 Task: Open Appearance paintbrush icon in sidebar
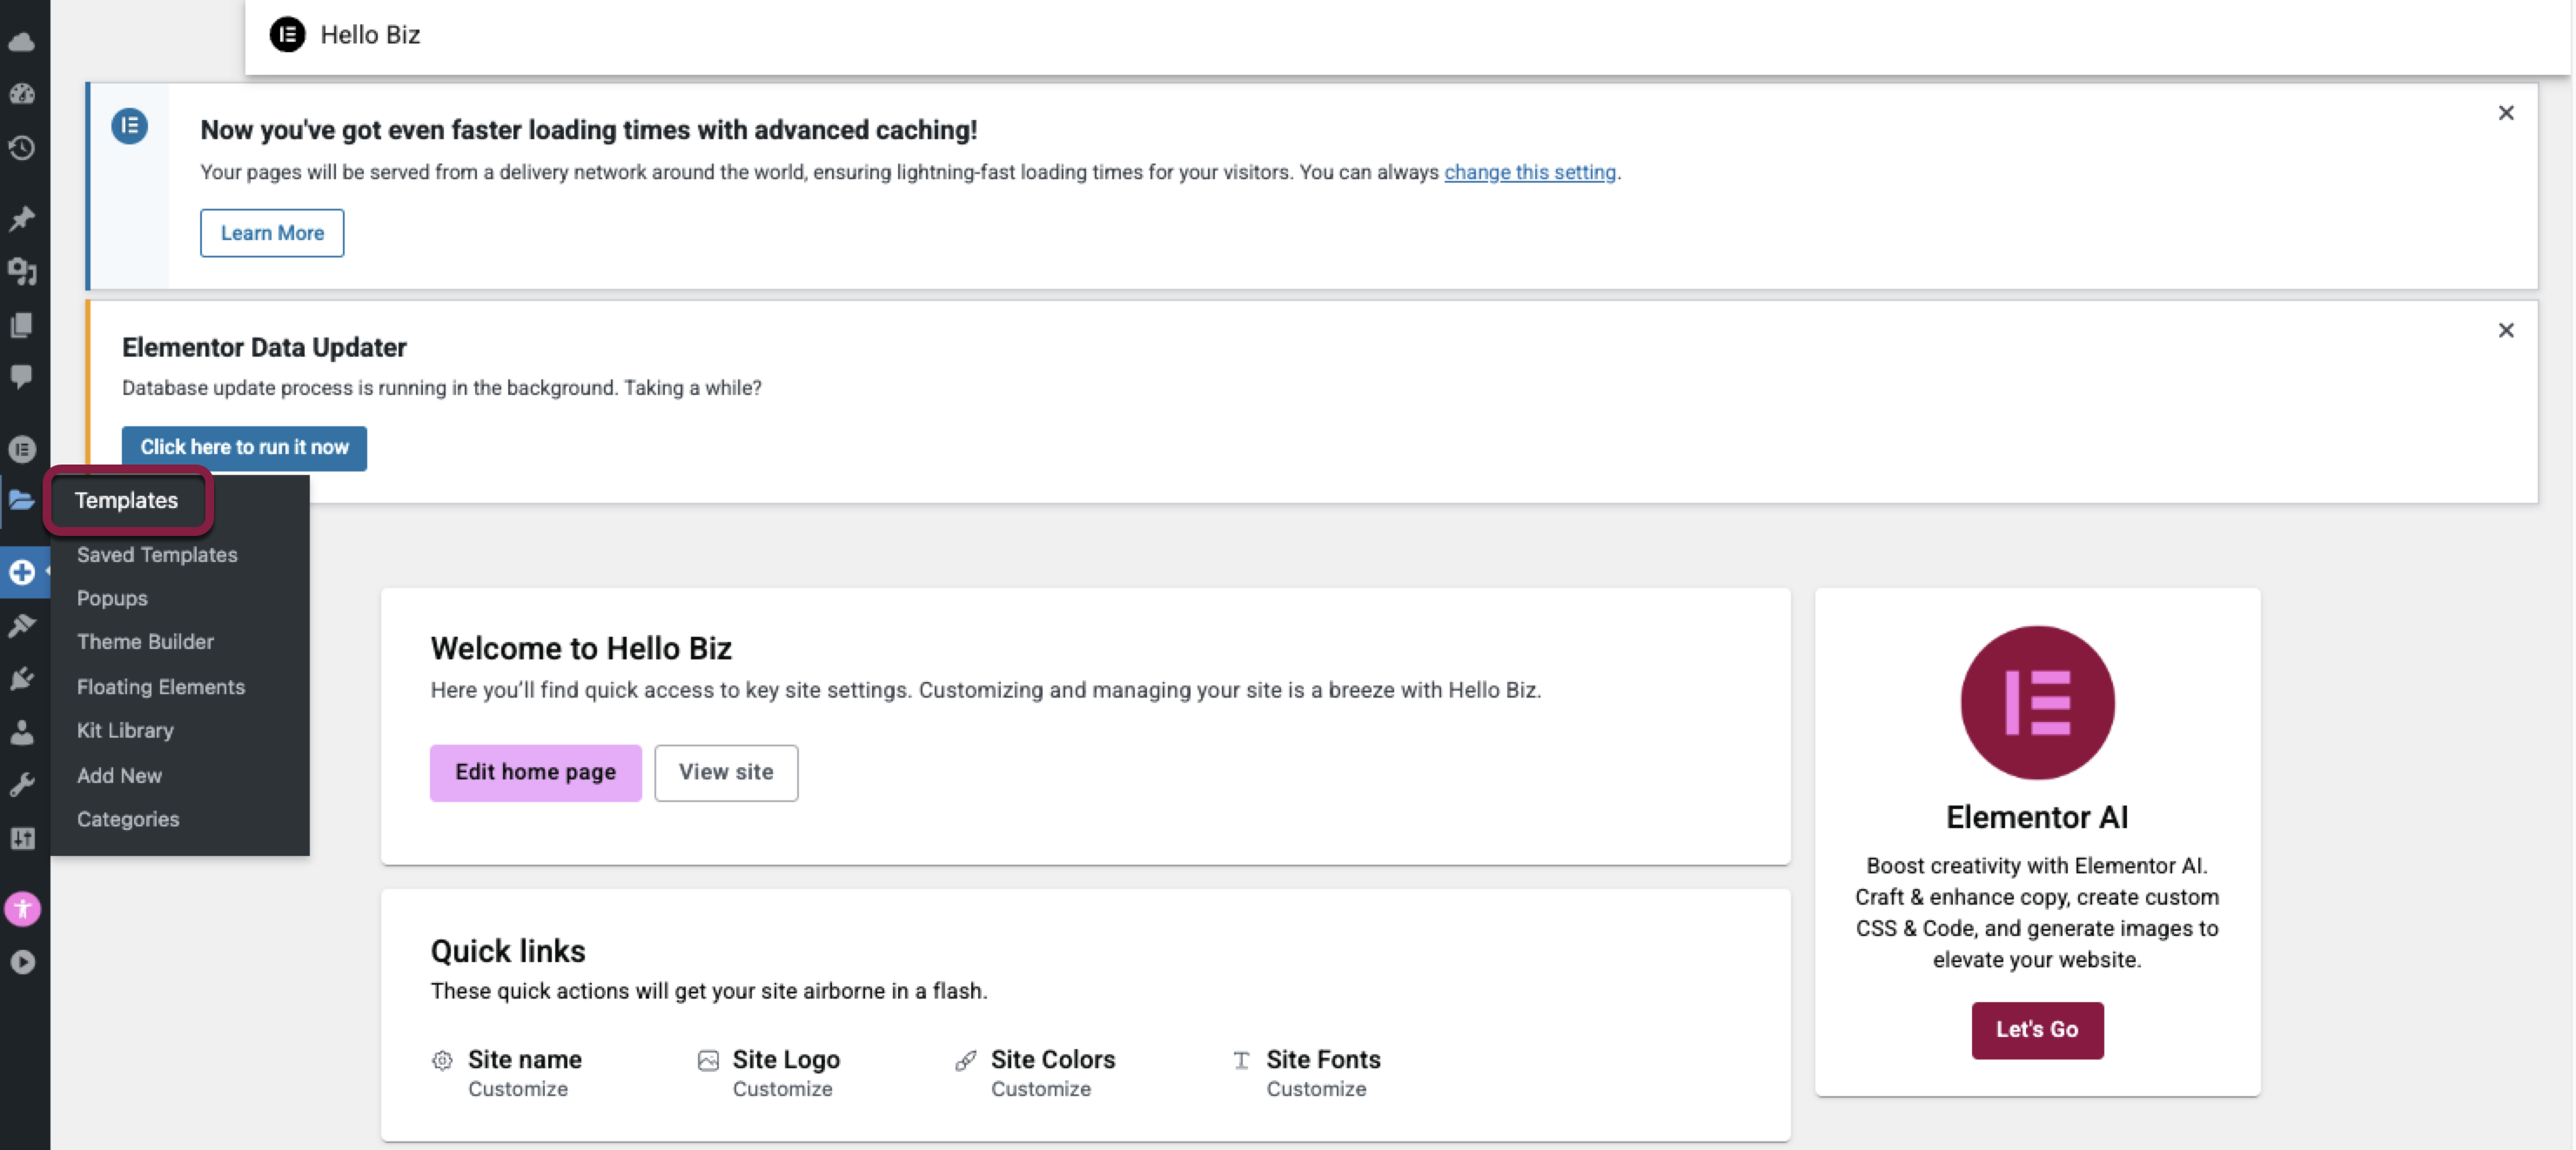[x=22, y=625]
